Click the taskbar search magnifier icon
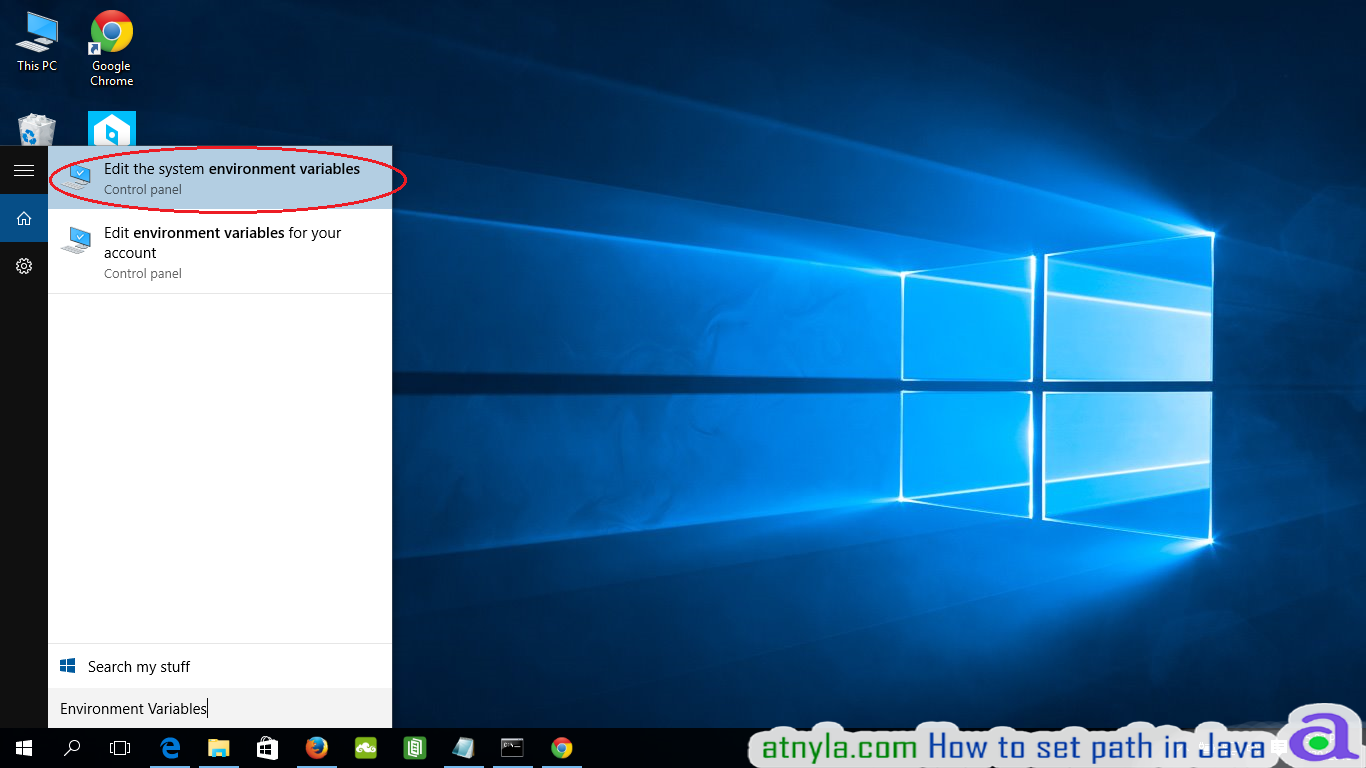The image size is (1366, 768). (71, 747)
